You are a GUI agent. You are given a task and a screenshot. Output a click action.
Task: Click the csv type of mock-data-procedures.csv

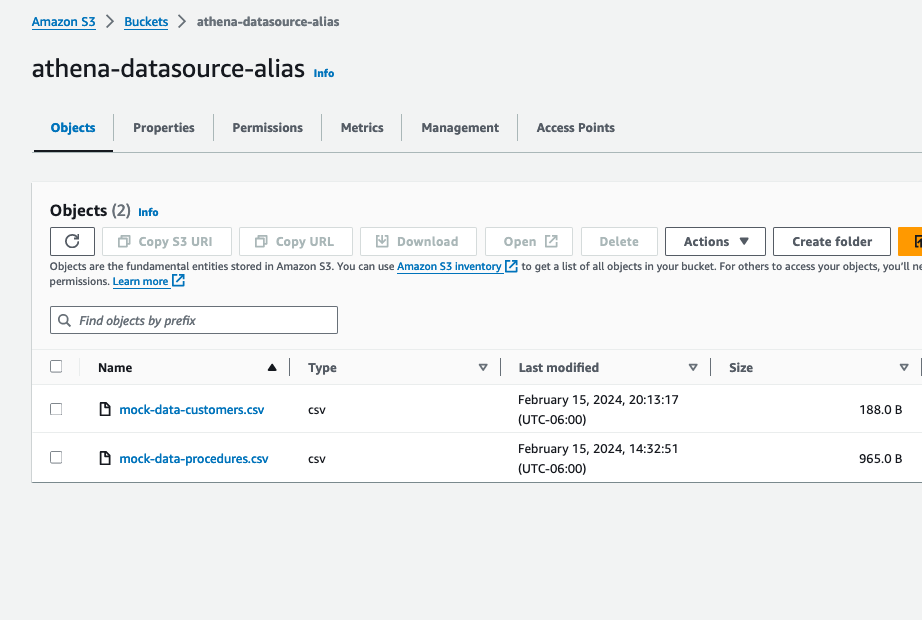317,459
